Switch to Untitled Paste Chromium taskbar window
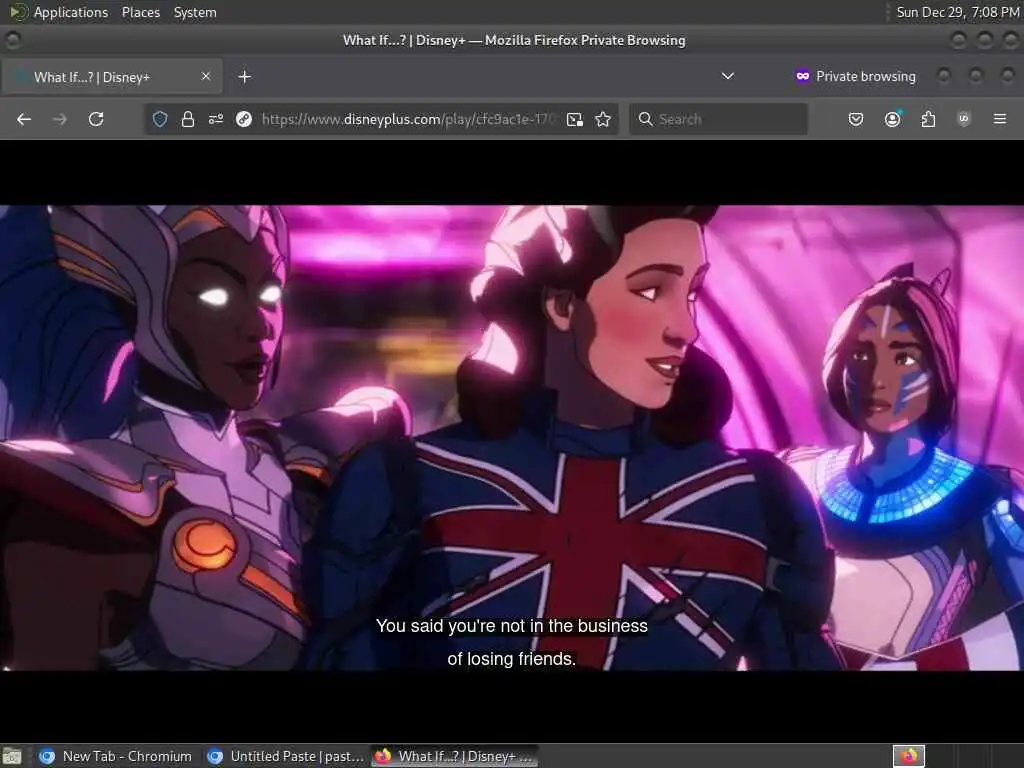The width and height of the screenshot is (1024, 768). [286, 756]
